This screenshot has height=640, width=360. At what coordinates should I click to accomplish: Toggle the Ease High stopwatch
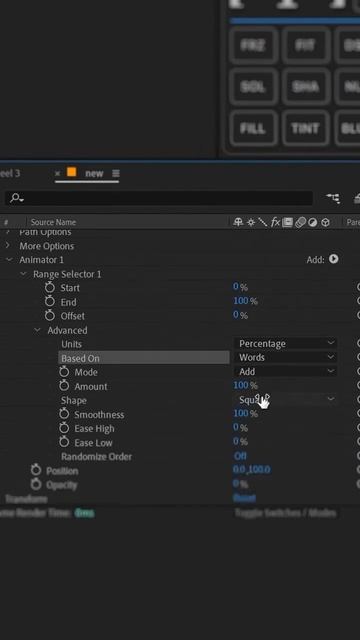pos(64,428)
